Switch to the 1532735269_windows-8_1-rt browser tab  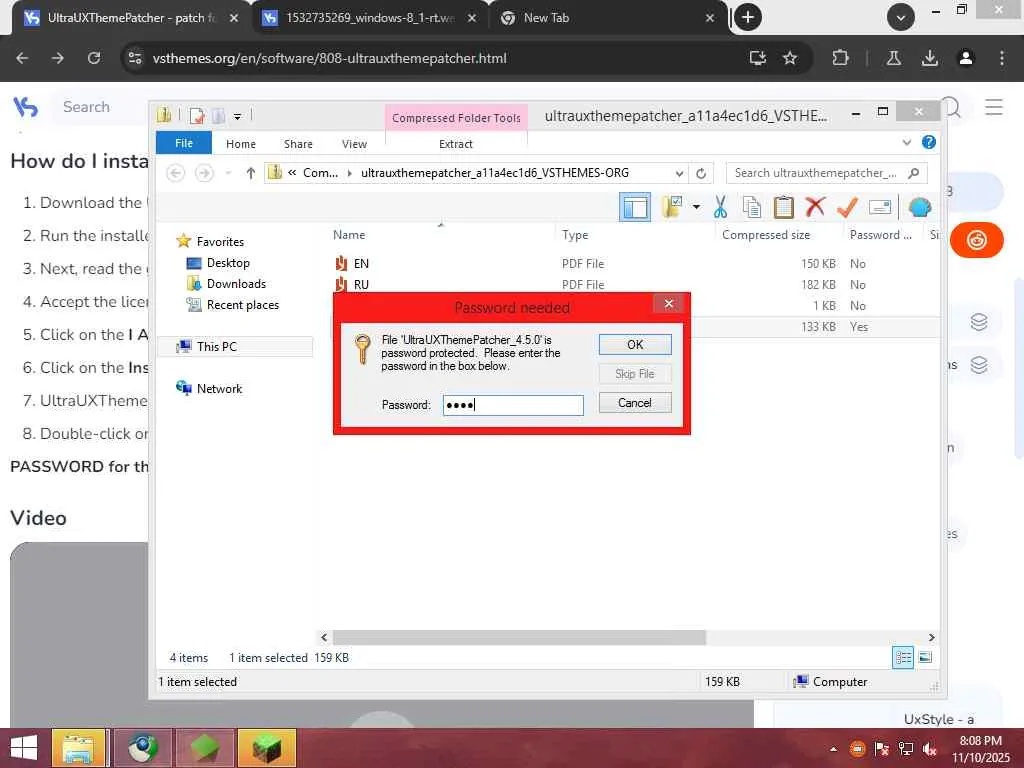[370, 18]
